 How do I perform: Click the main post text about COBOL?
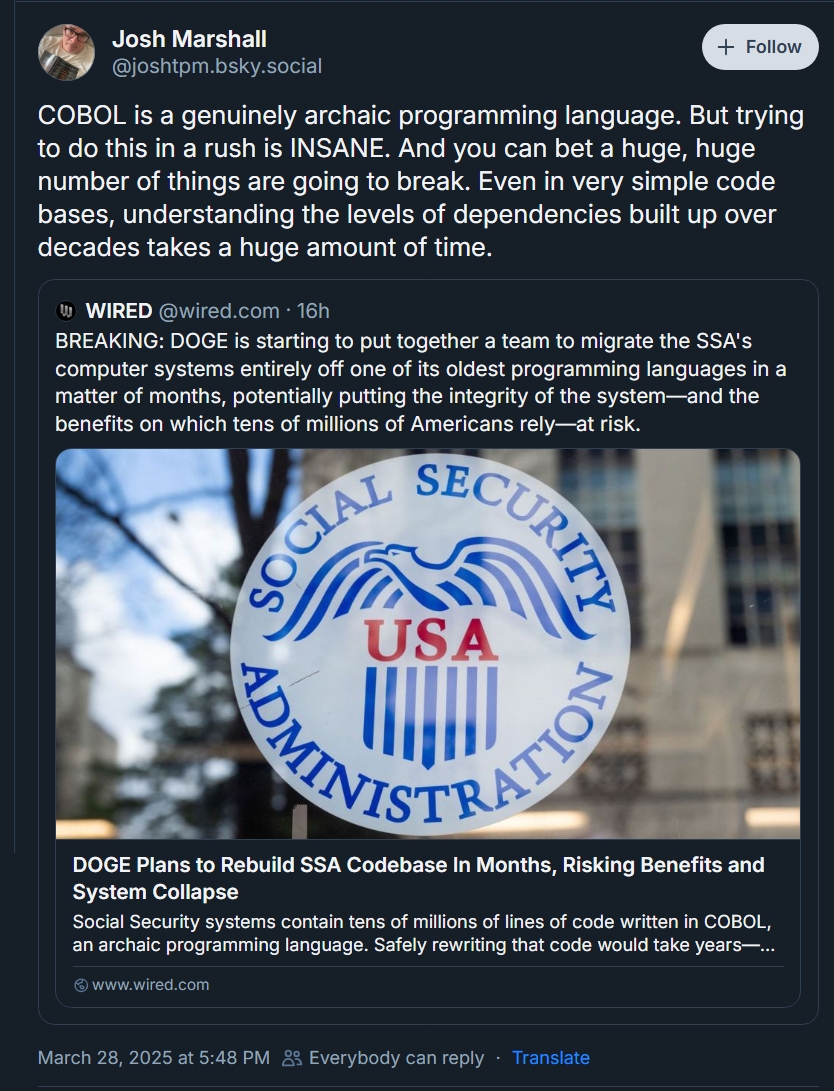(x=420, y=181)
